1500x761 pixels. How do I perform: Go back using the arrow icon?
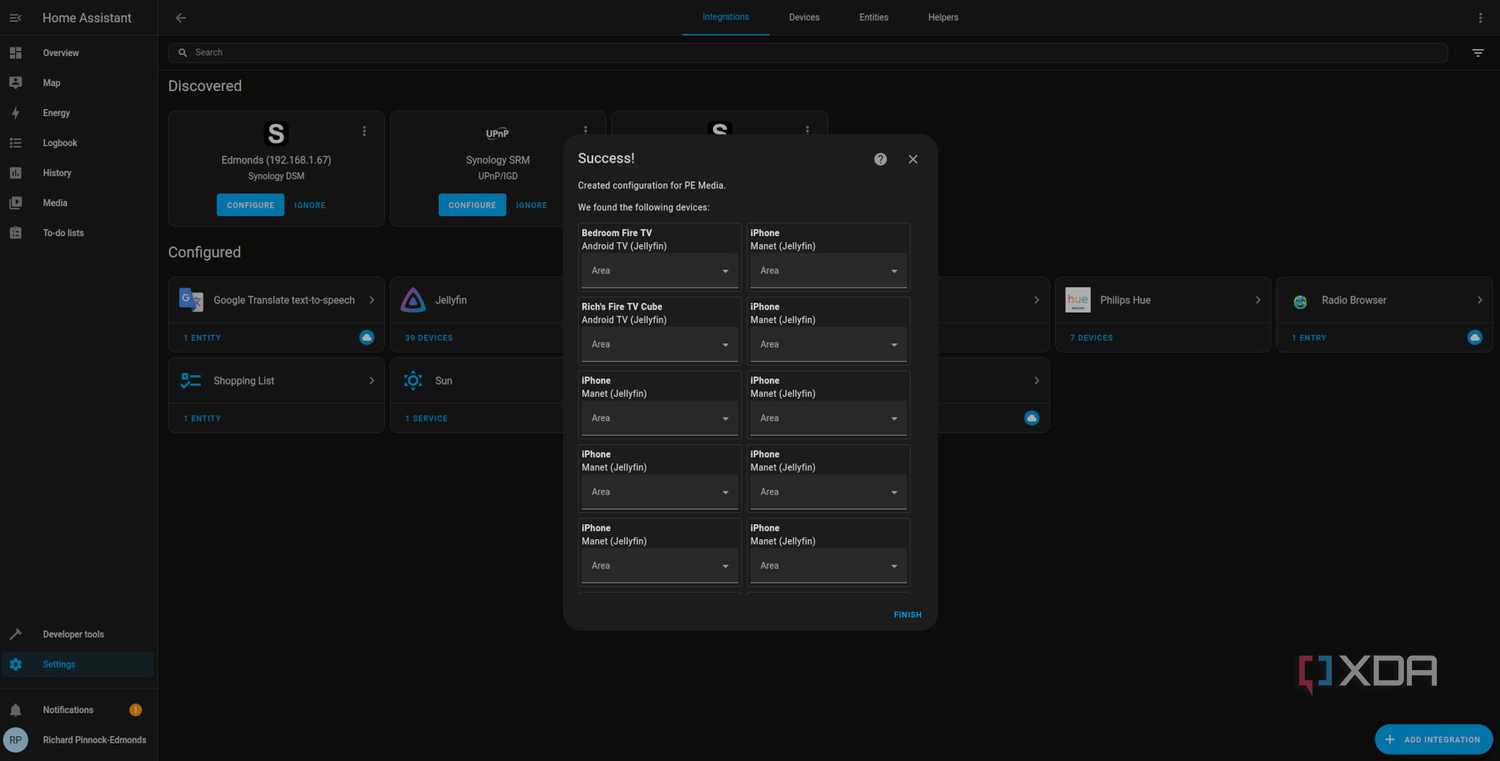[x=180, y=18]
